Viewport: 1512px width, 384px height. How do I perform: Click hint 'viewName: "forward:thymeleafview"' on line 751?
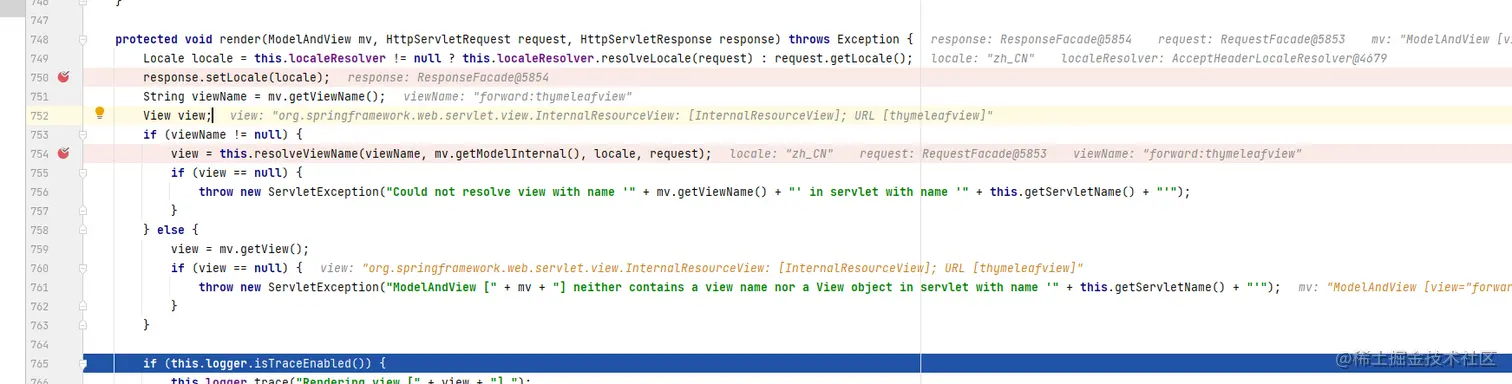coord(518,96)
